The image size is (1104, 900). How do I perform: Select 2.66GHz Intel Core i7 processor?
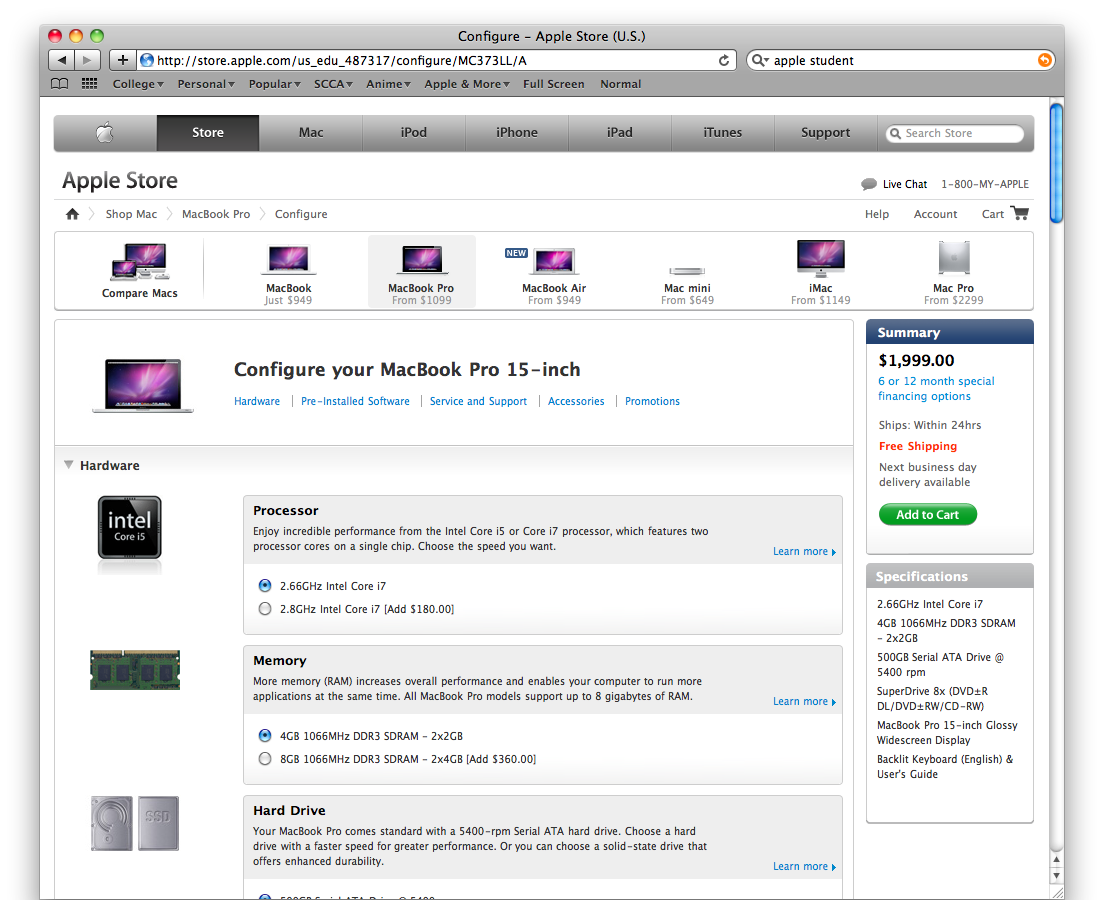click(265, 585)
